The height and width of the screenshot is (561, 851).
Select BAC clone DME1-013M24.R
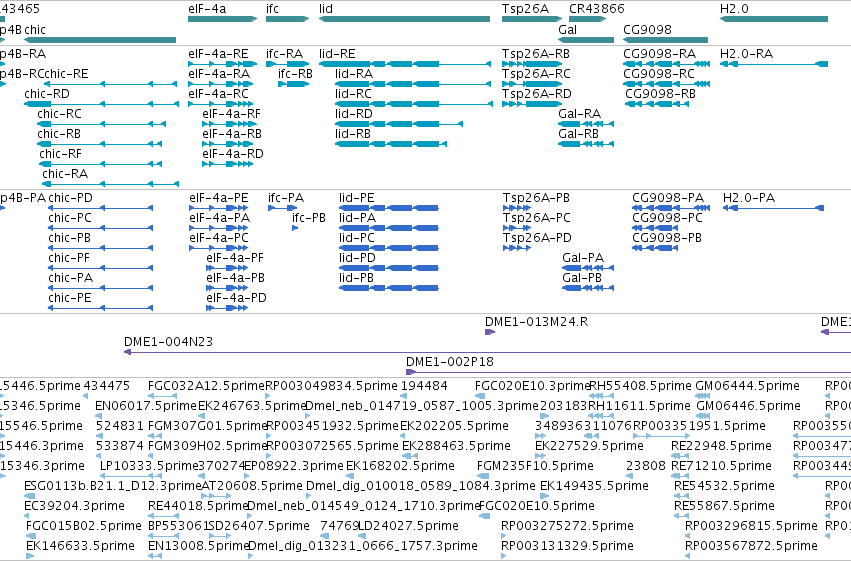pyautogui.click(x=490, y=332)
